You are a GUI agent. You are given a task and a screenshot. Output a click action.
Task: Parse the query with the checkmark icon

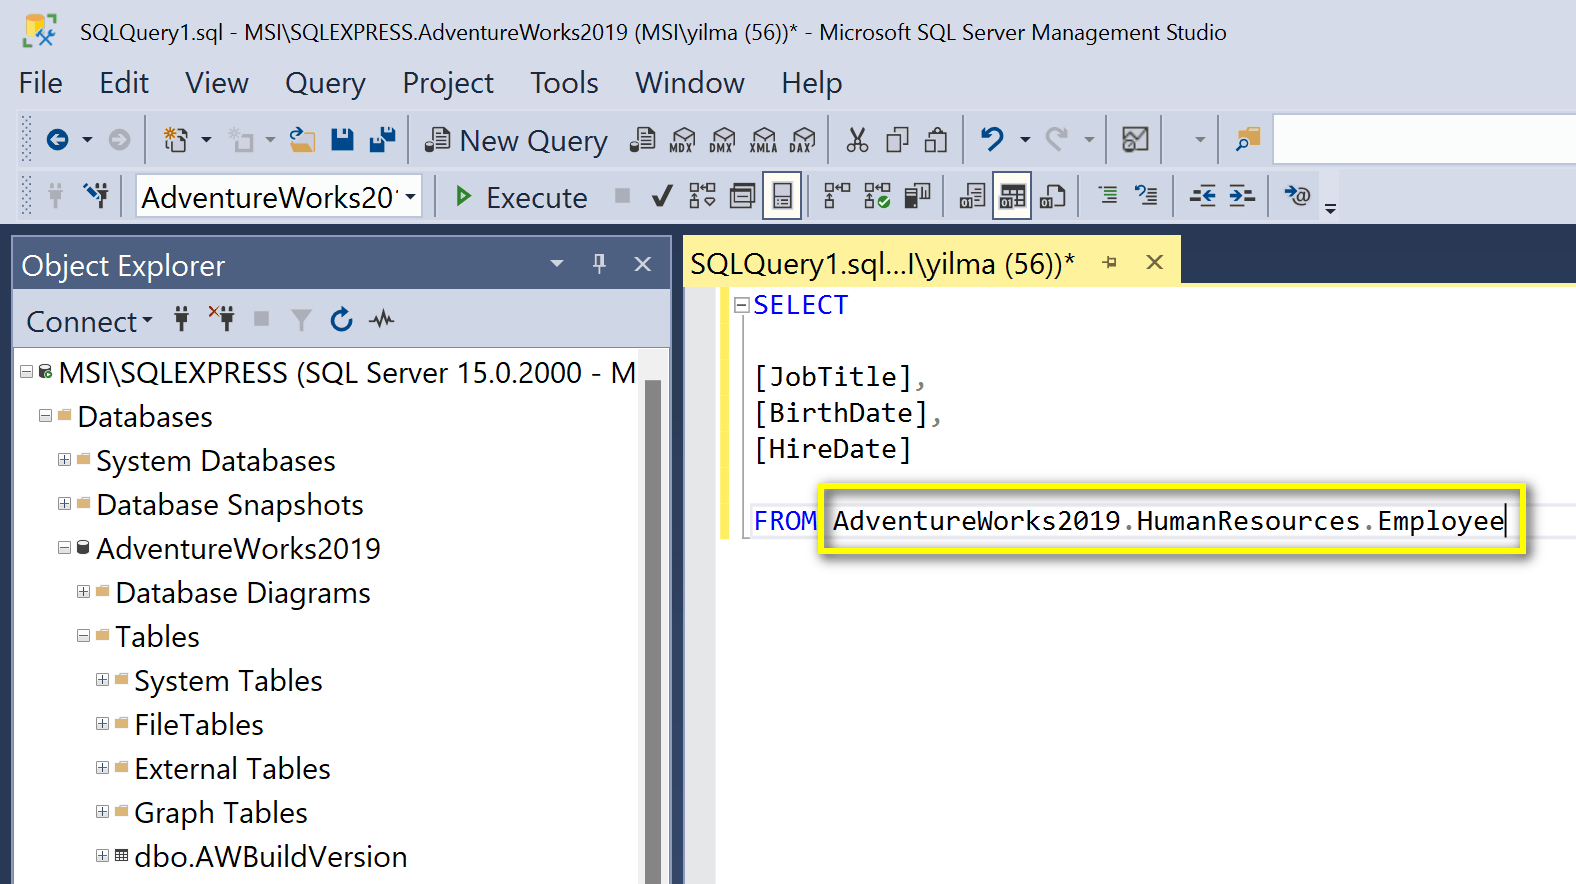click(662, 196)
